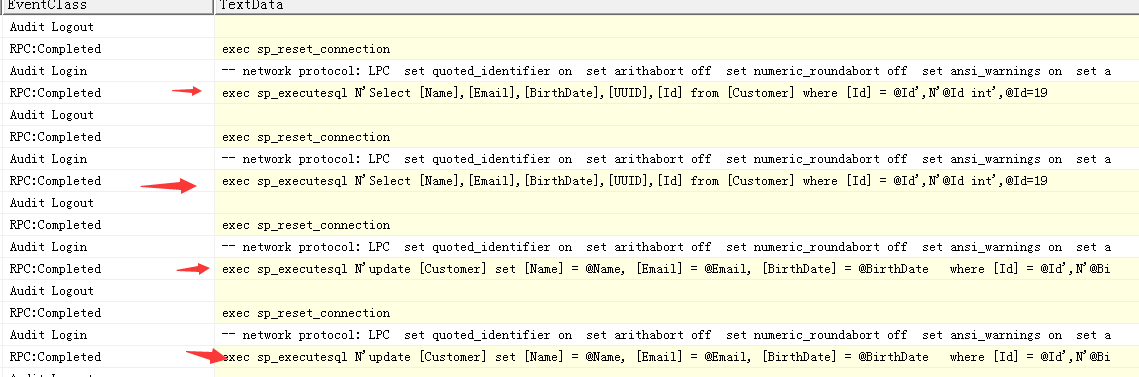This screenshot has height=377, width=1139.
Task: Select RPC:Completed cell beside the topmost sp_reset_connection
Action: [109, 49]
